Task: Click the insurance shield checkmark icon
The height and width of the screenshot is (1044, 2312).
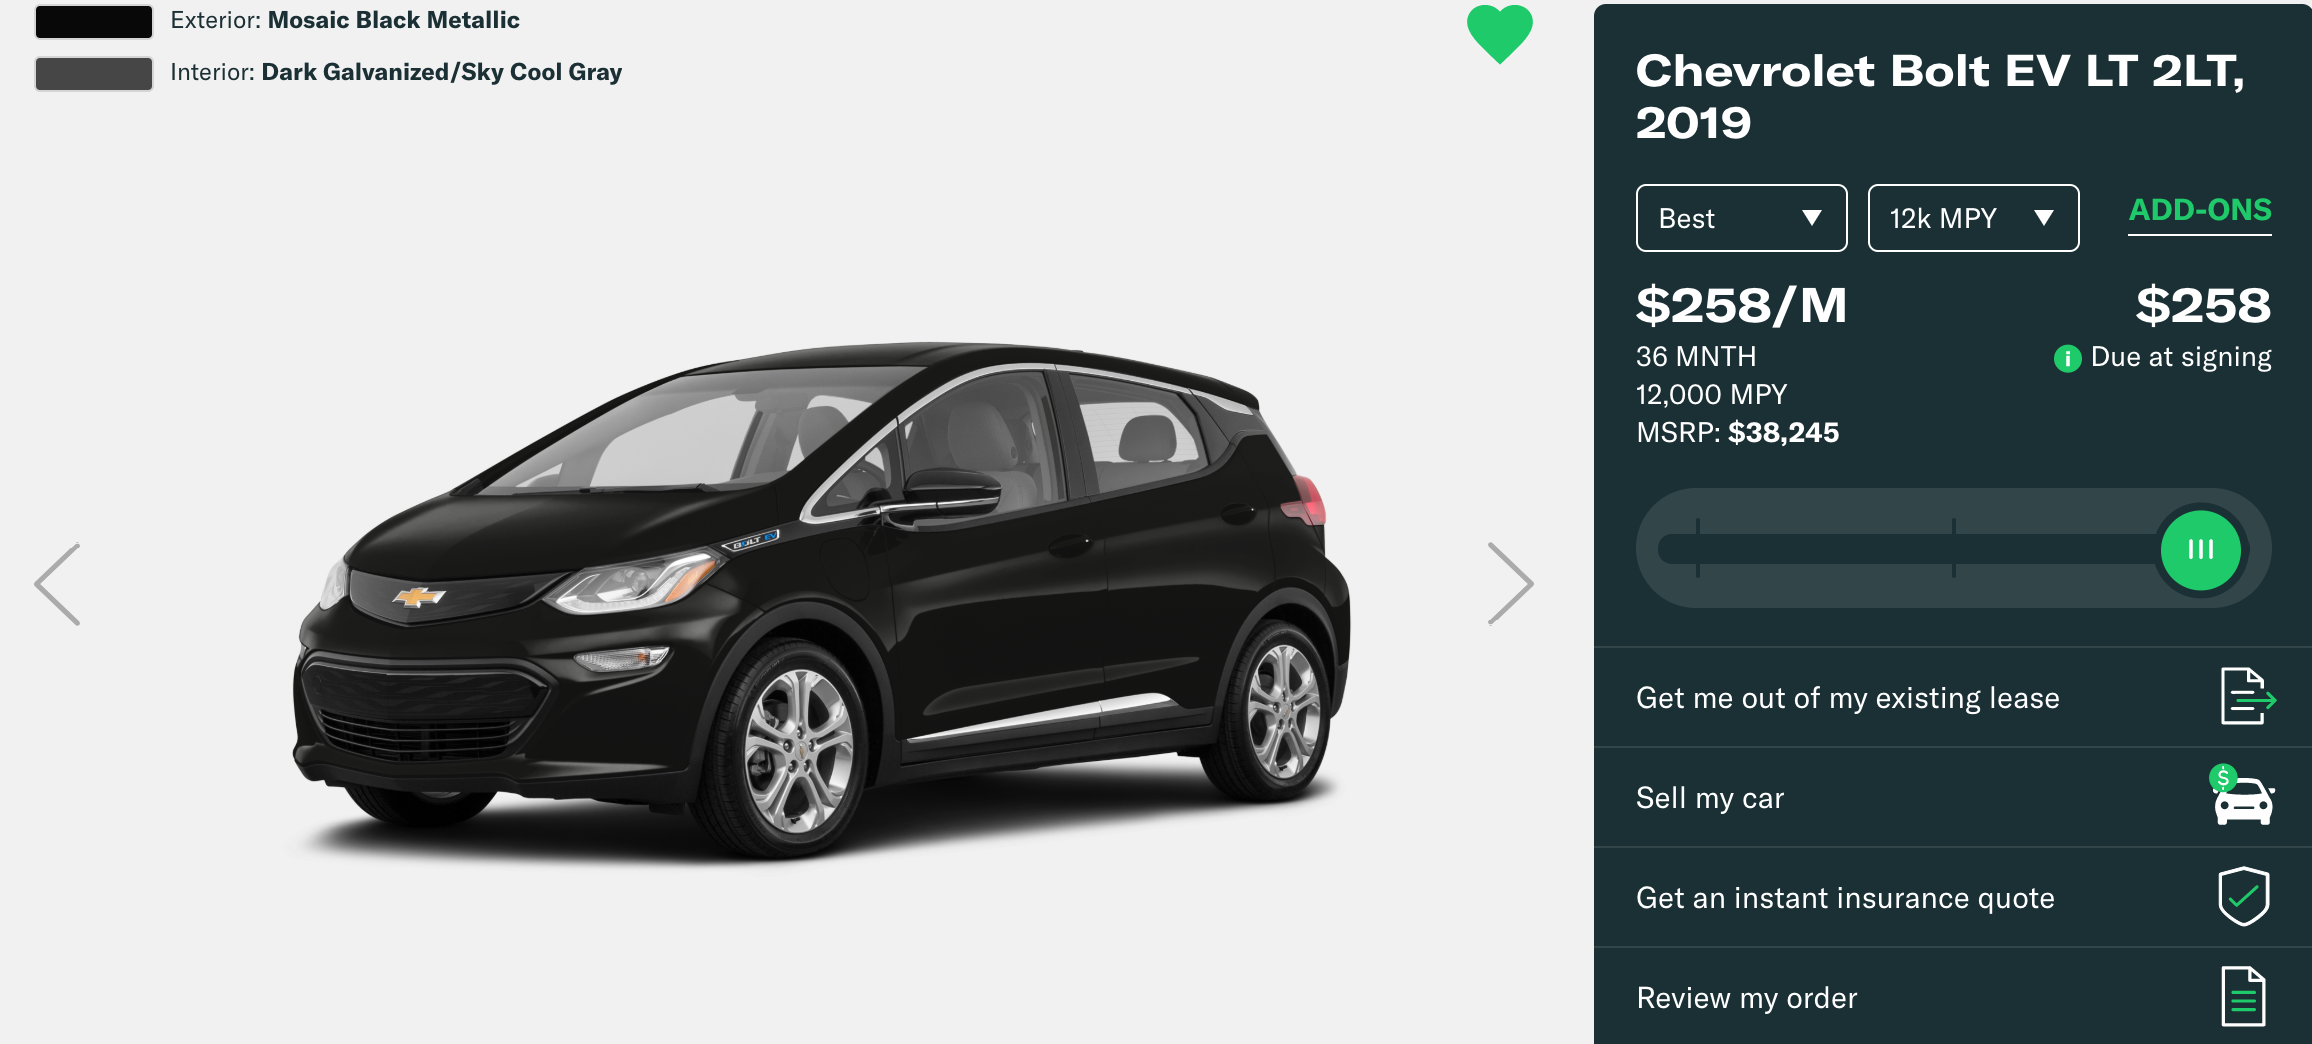Action: [2244, 896]
